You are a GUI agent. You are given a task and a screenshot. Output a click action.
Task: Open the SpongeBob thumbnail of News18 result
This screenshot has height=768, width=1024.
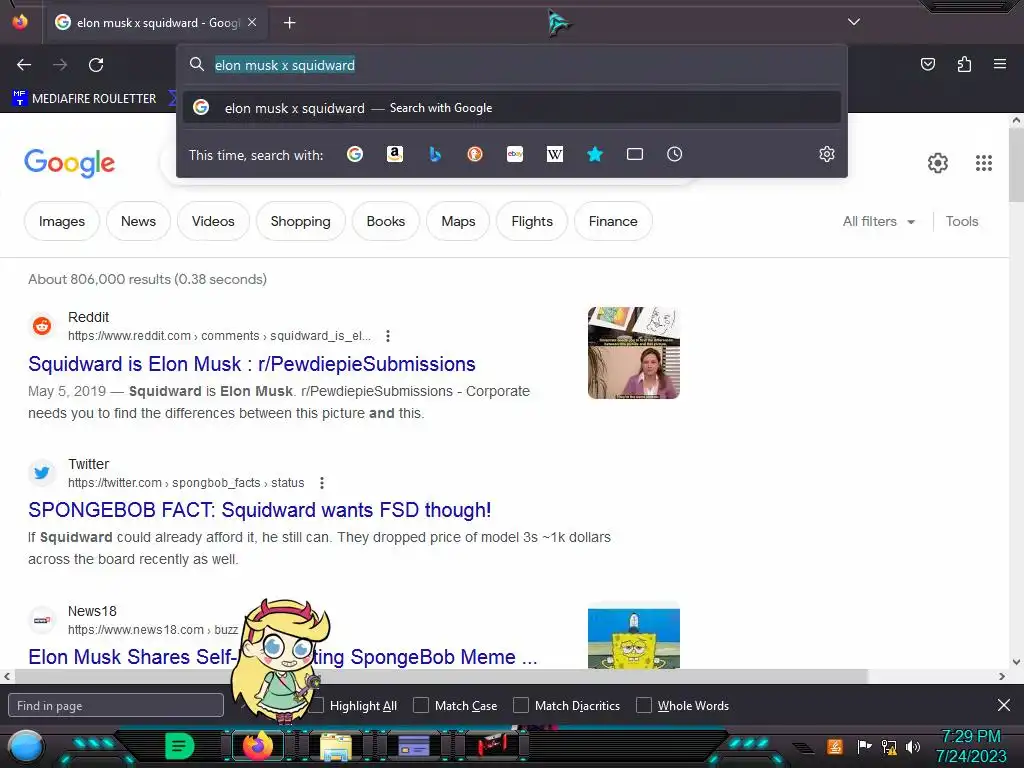pyautogui.click(x=633, y=638)
